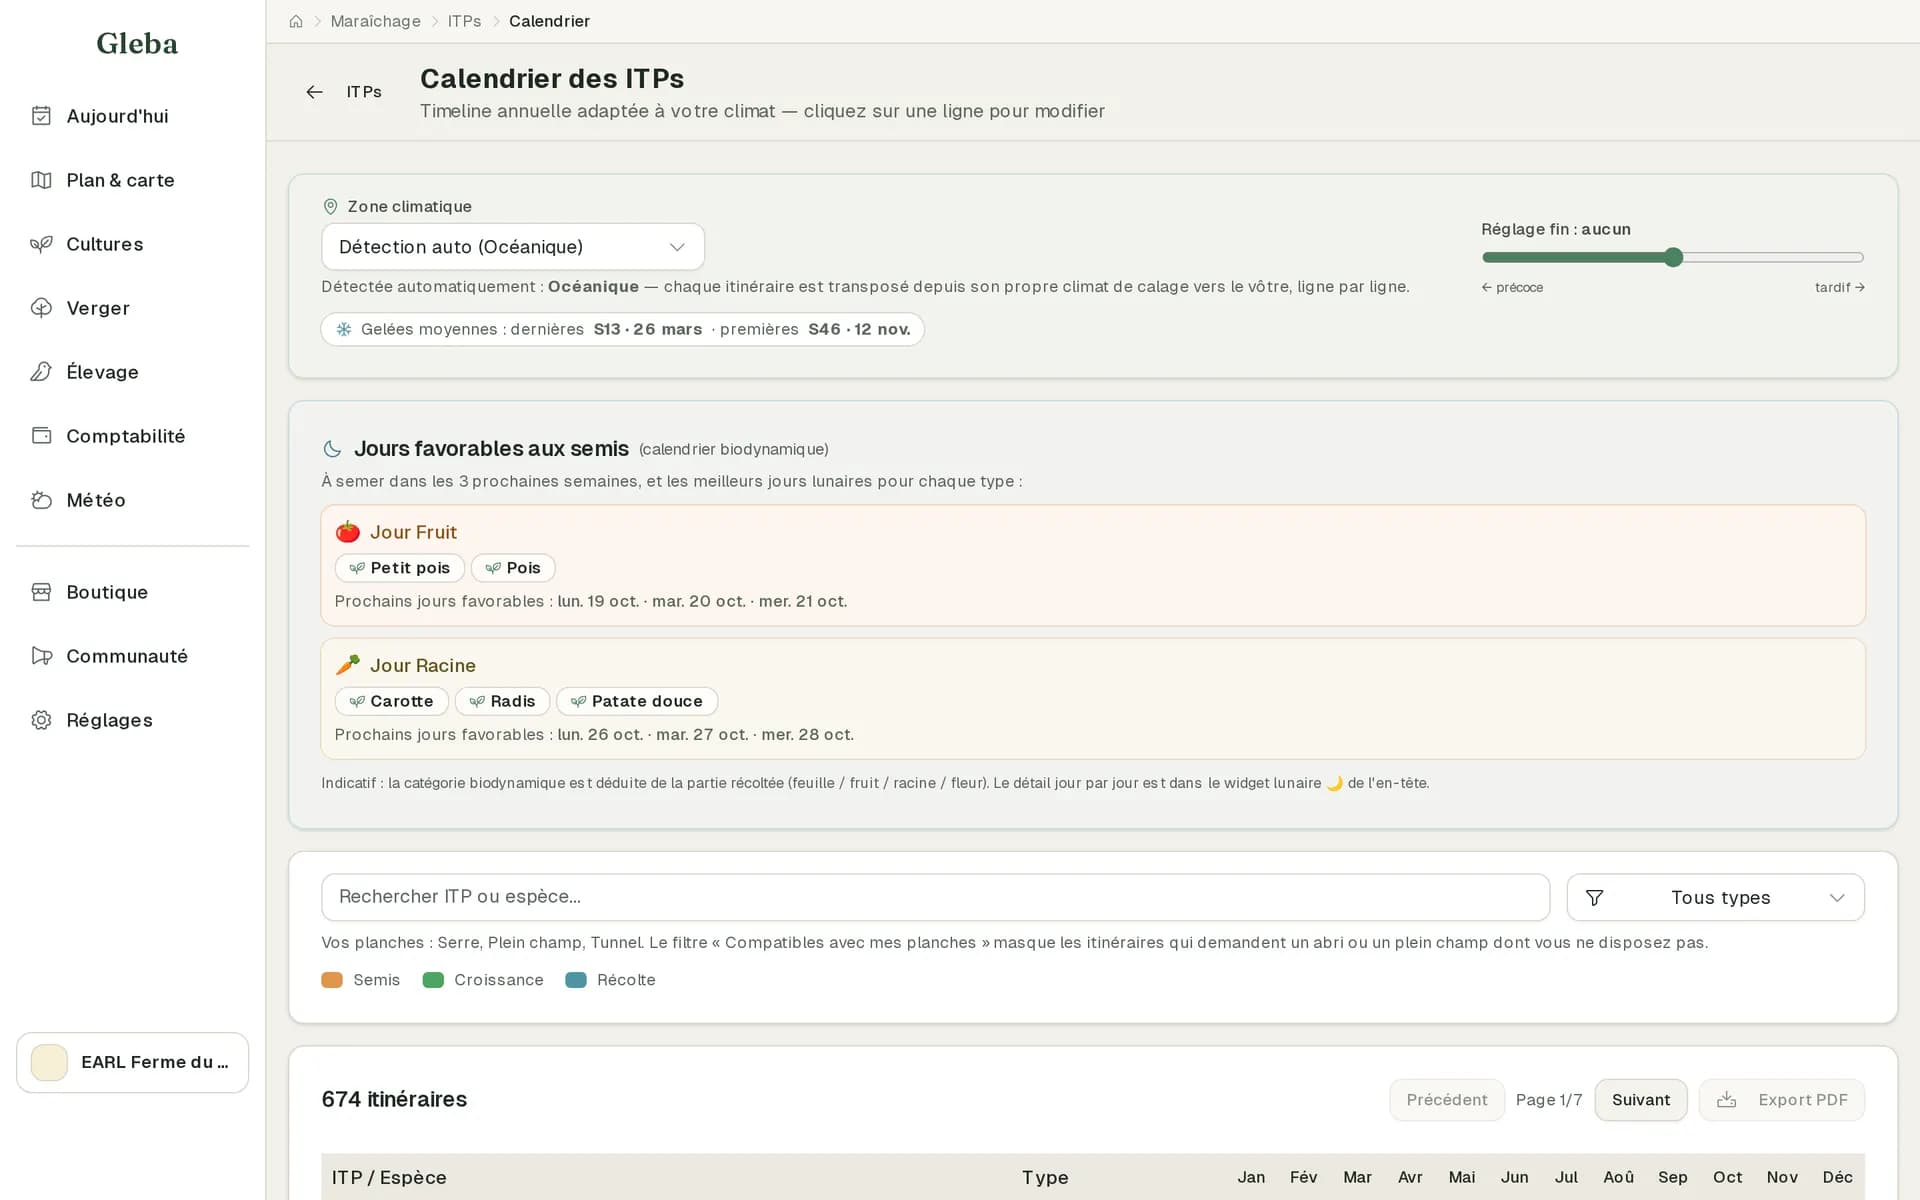This screenshot has height=1200, width=1920.
Task: Go to ITPs breadcrumb link
Action: (464, 21)
